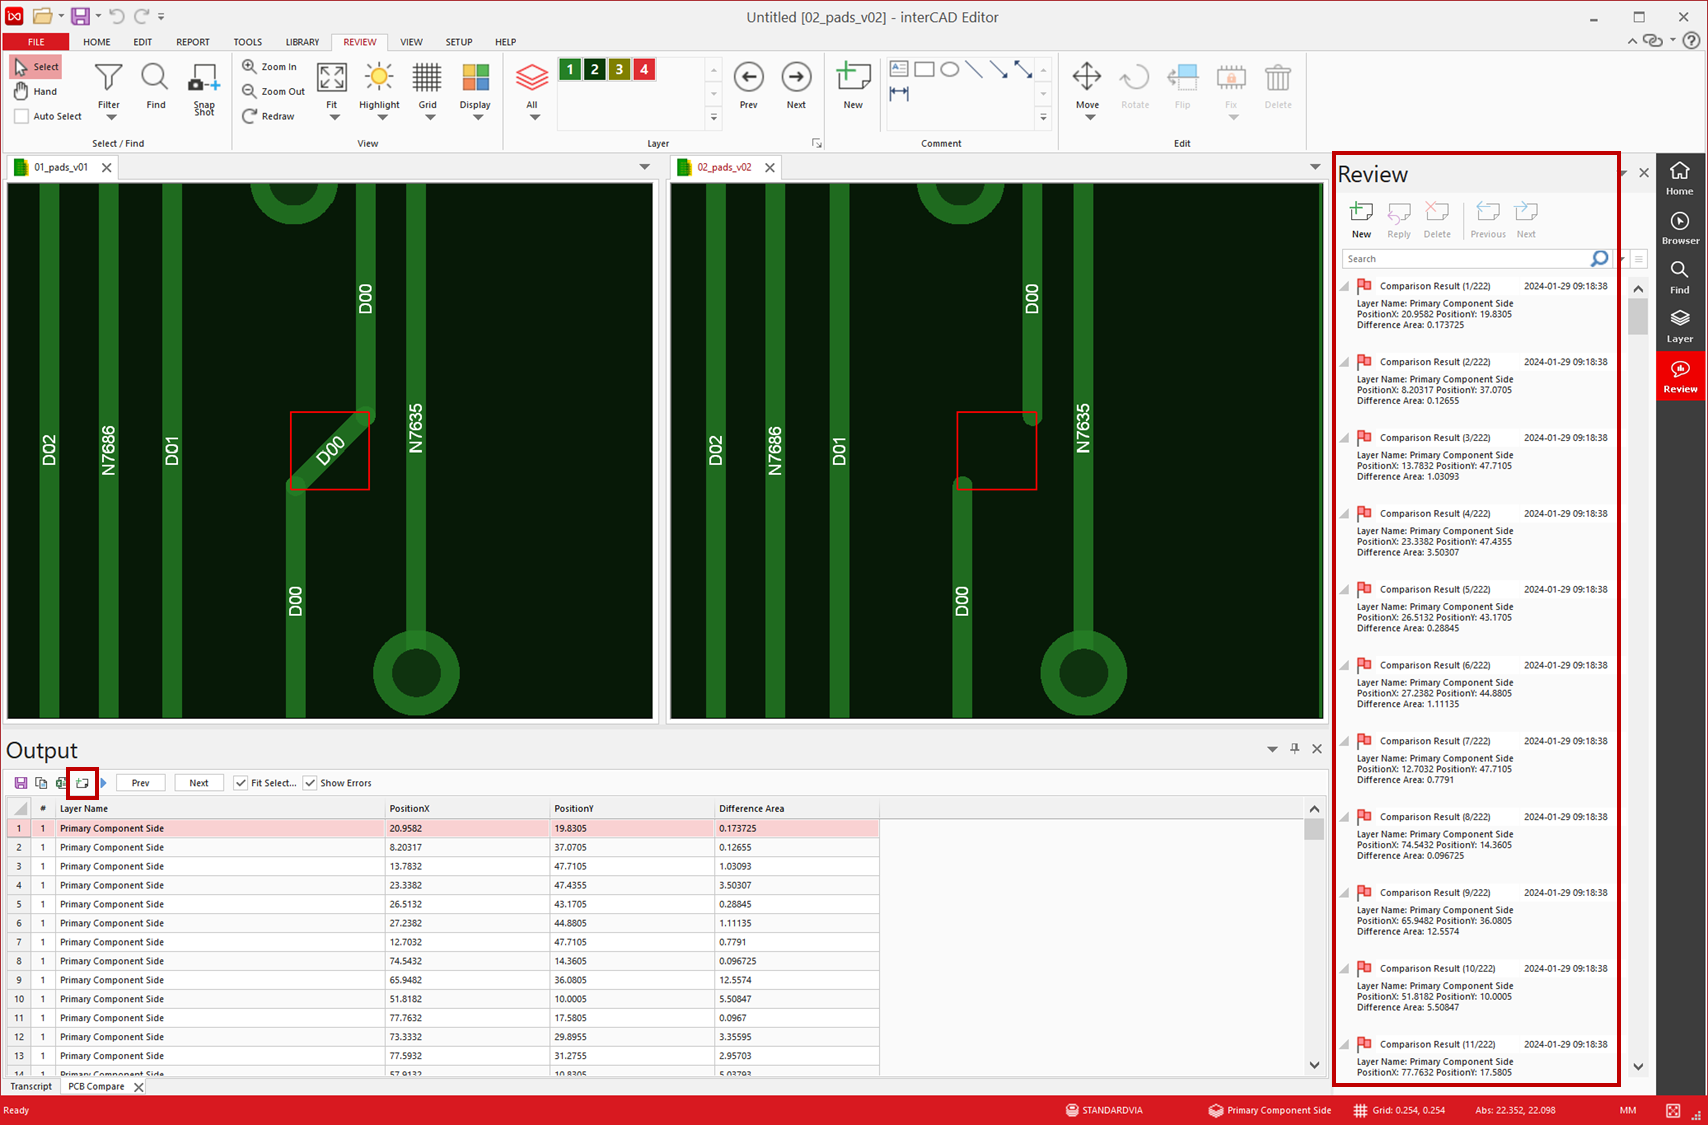Open the Display dropdown arrow

[x=478, y=117]
